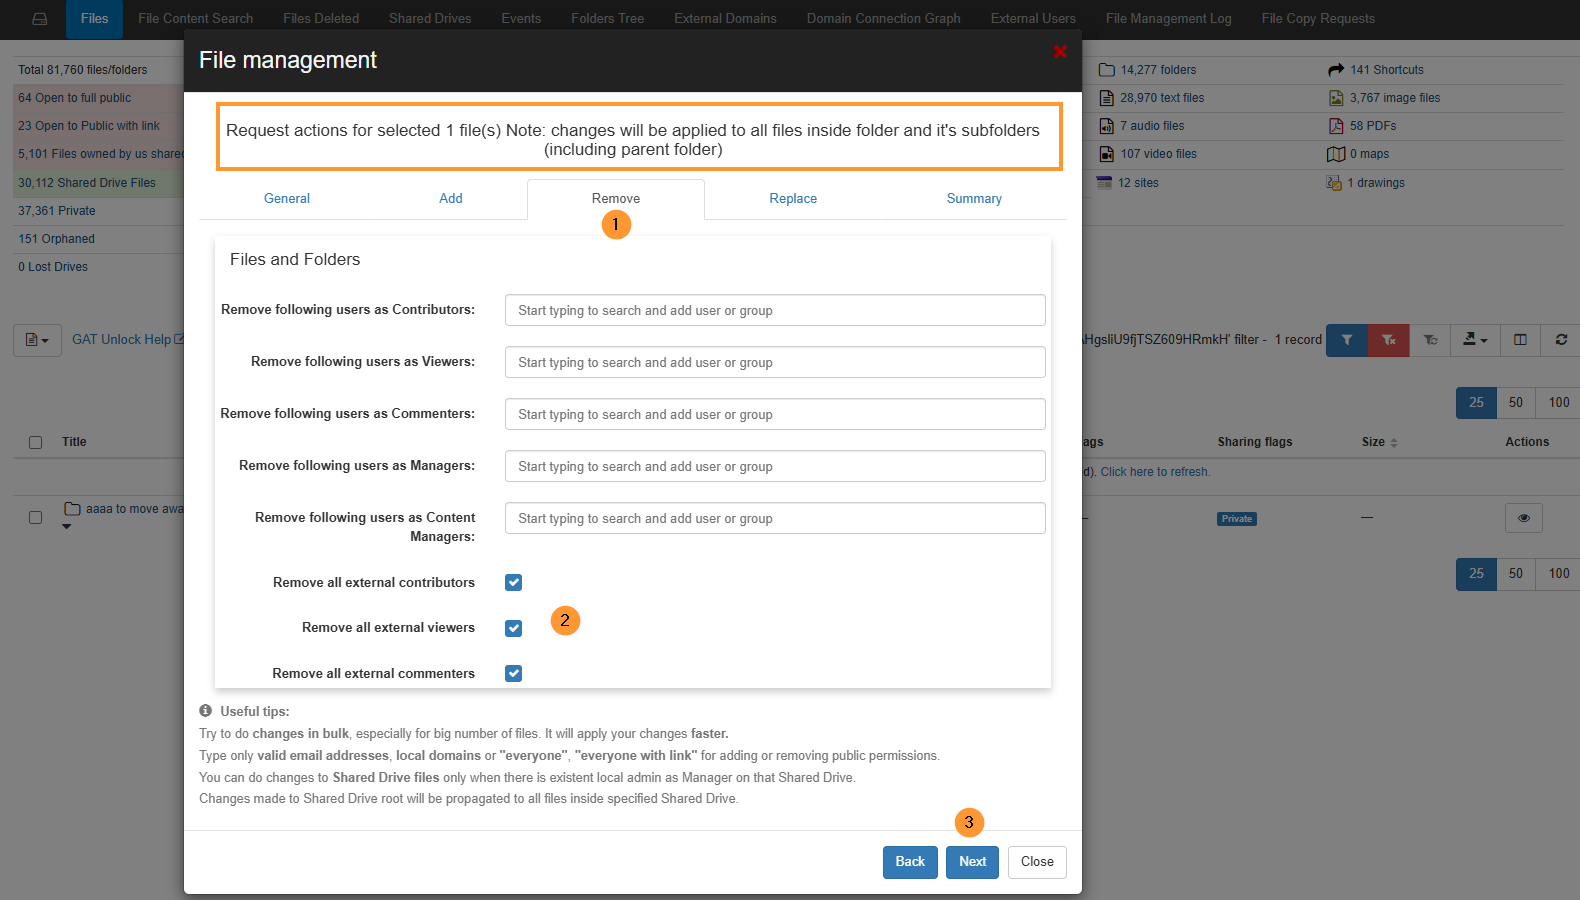Click the Next button
The height and width of the screenshot is (900, 1580).
[972, 862]
